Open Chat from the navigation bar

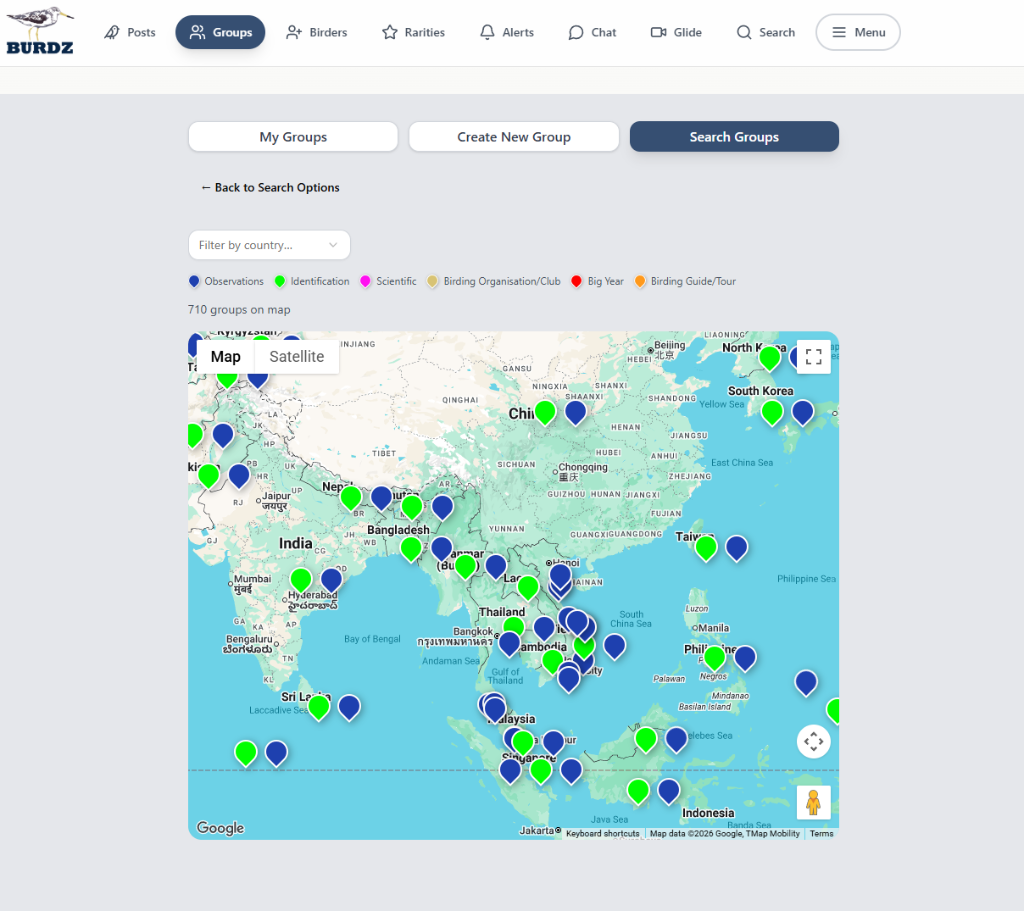tap(592, 32)
